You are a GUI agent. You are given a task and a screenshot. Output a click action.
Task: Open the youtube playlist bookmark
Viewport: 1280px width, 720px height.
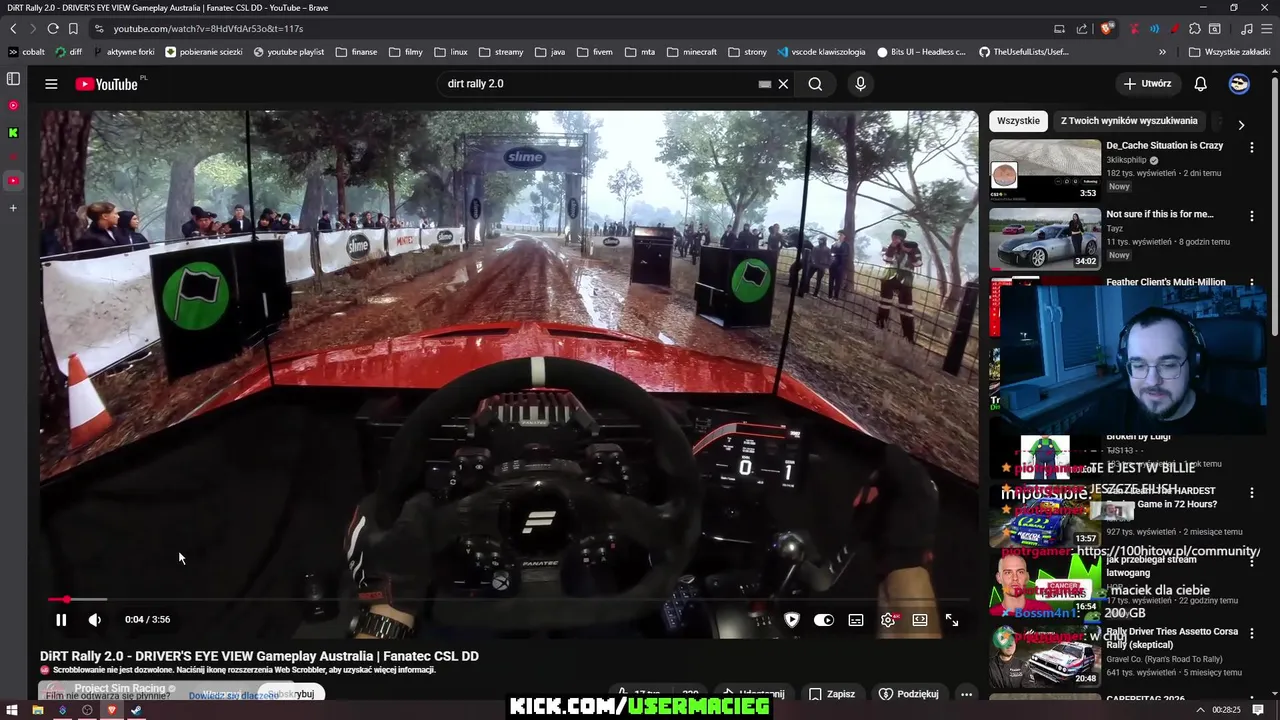289,52
